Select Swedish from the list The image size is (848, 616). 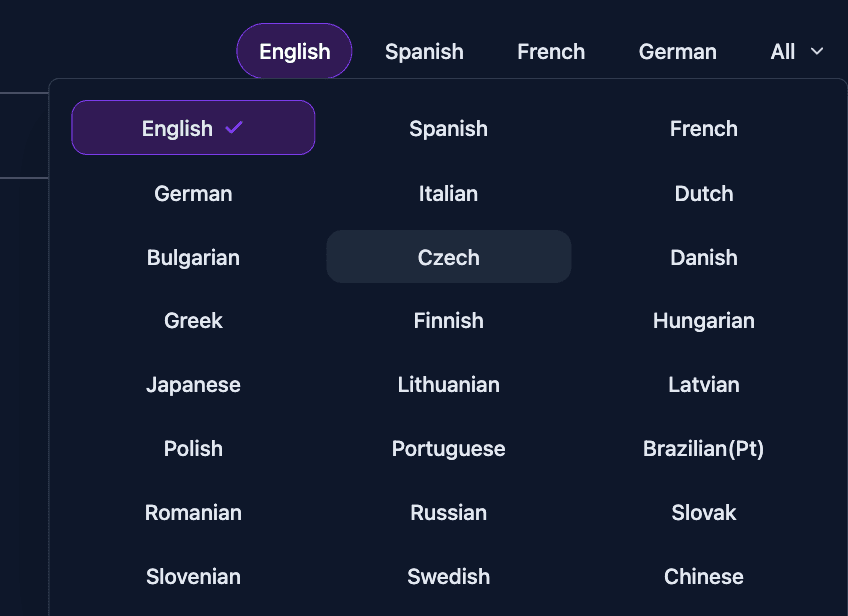448,576
